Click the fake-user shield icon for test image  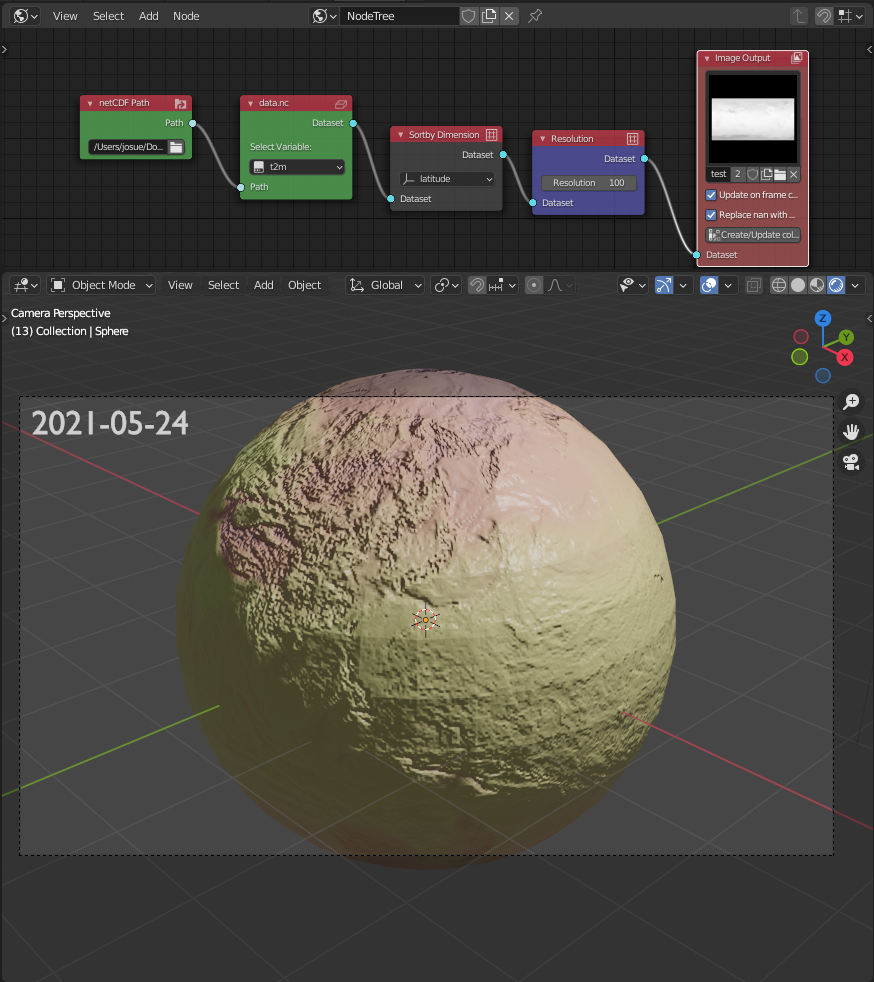point(752,173)
